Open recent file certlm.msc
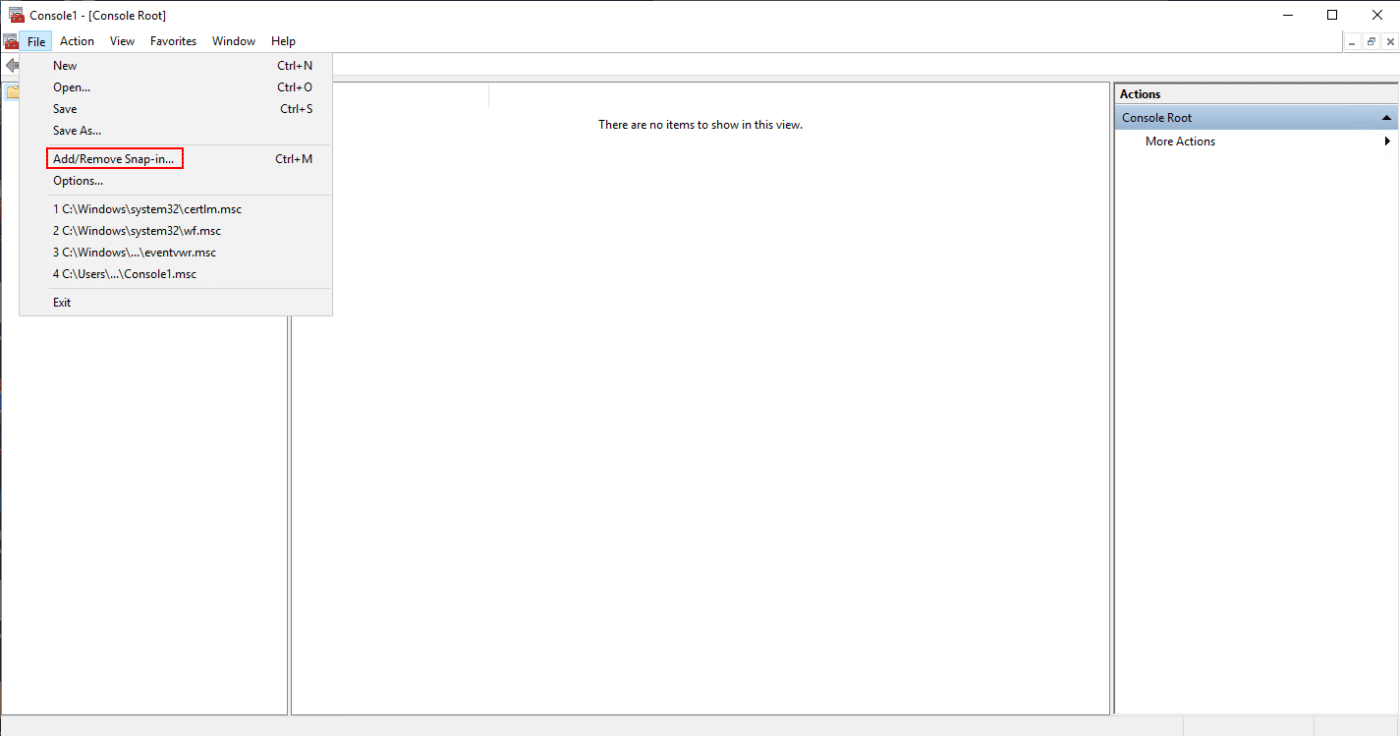 (x=147, y=208)
